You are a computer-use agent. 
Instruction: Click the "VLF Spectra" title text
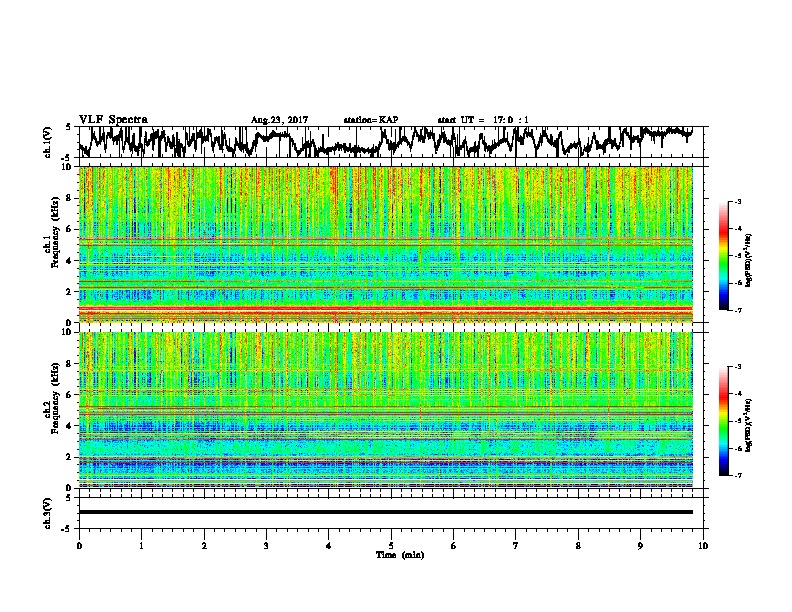click(113, 120)
